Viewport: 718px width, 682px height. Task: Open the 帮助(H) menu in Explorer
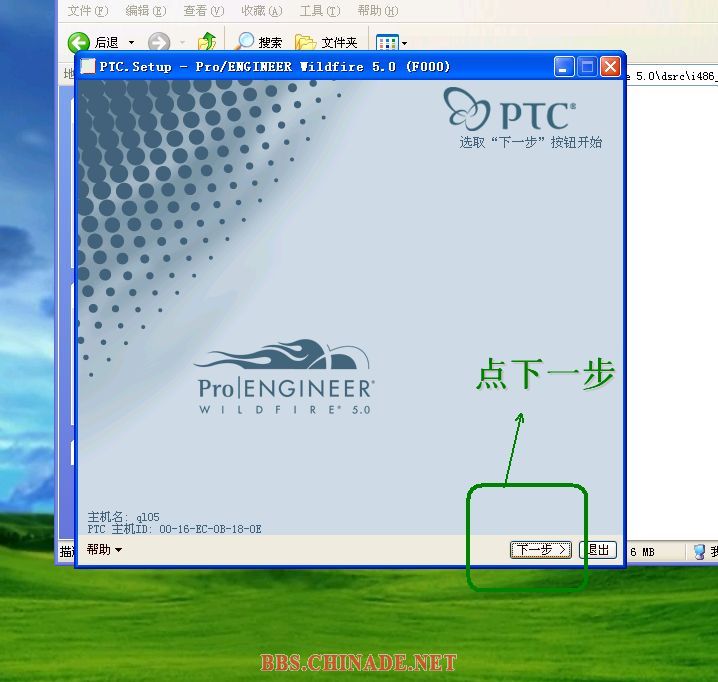[377, 11]
